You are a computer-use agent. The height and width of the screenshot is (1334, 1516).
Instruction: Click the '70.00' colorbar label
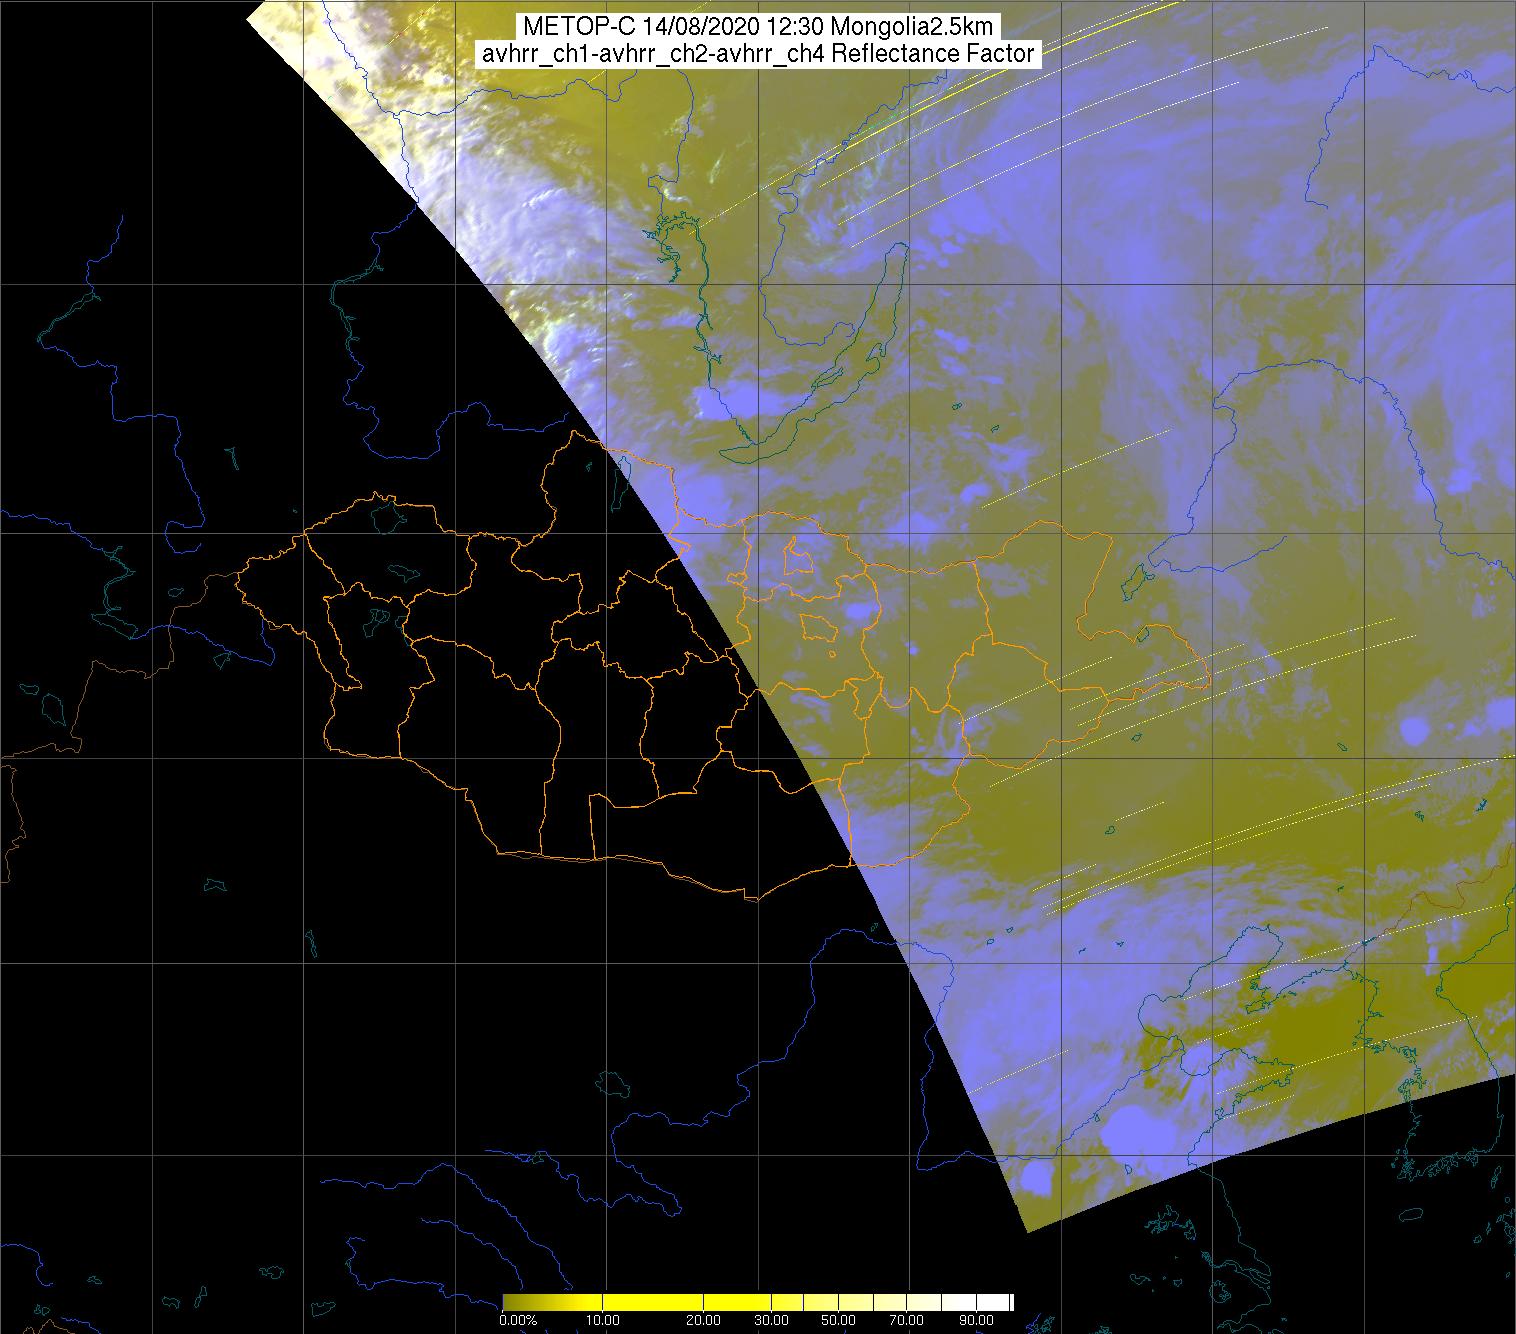pyautogui.click(x=906, y=1320)
